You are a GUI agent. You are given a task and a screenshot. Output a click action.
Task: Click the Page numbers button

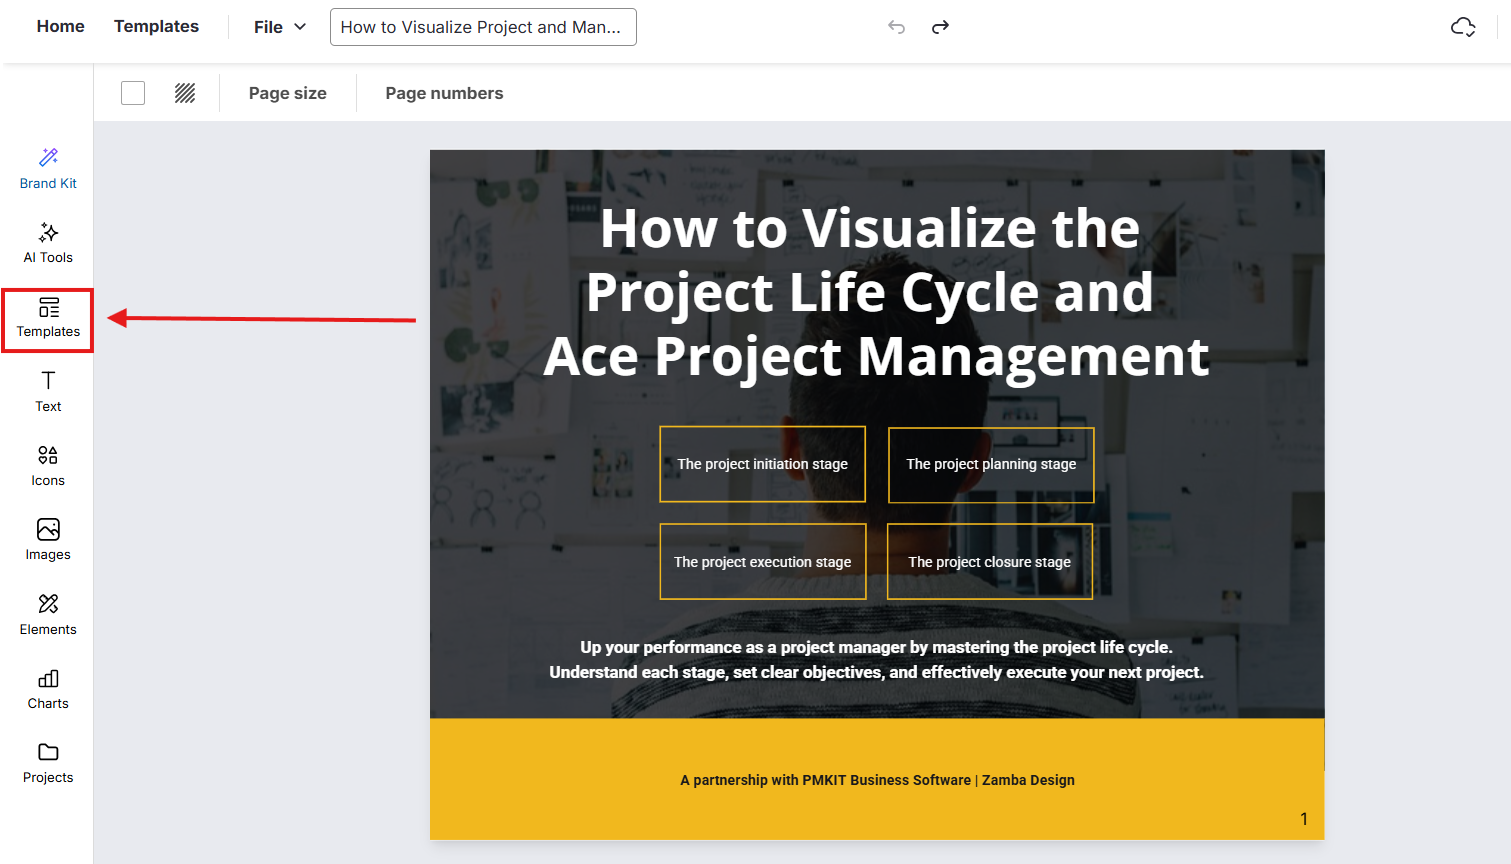click(x=444, y=93)
